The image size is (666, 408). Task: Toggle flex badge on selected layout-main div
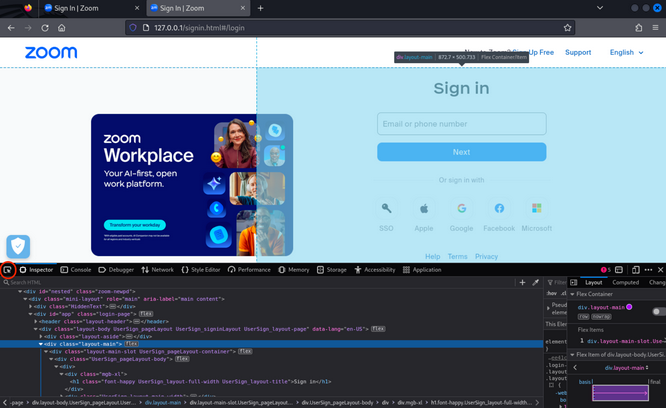[x=131, y=344]
